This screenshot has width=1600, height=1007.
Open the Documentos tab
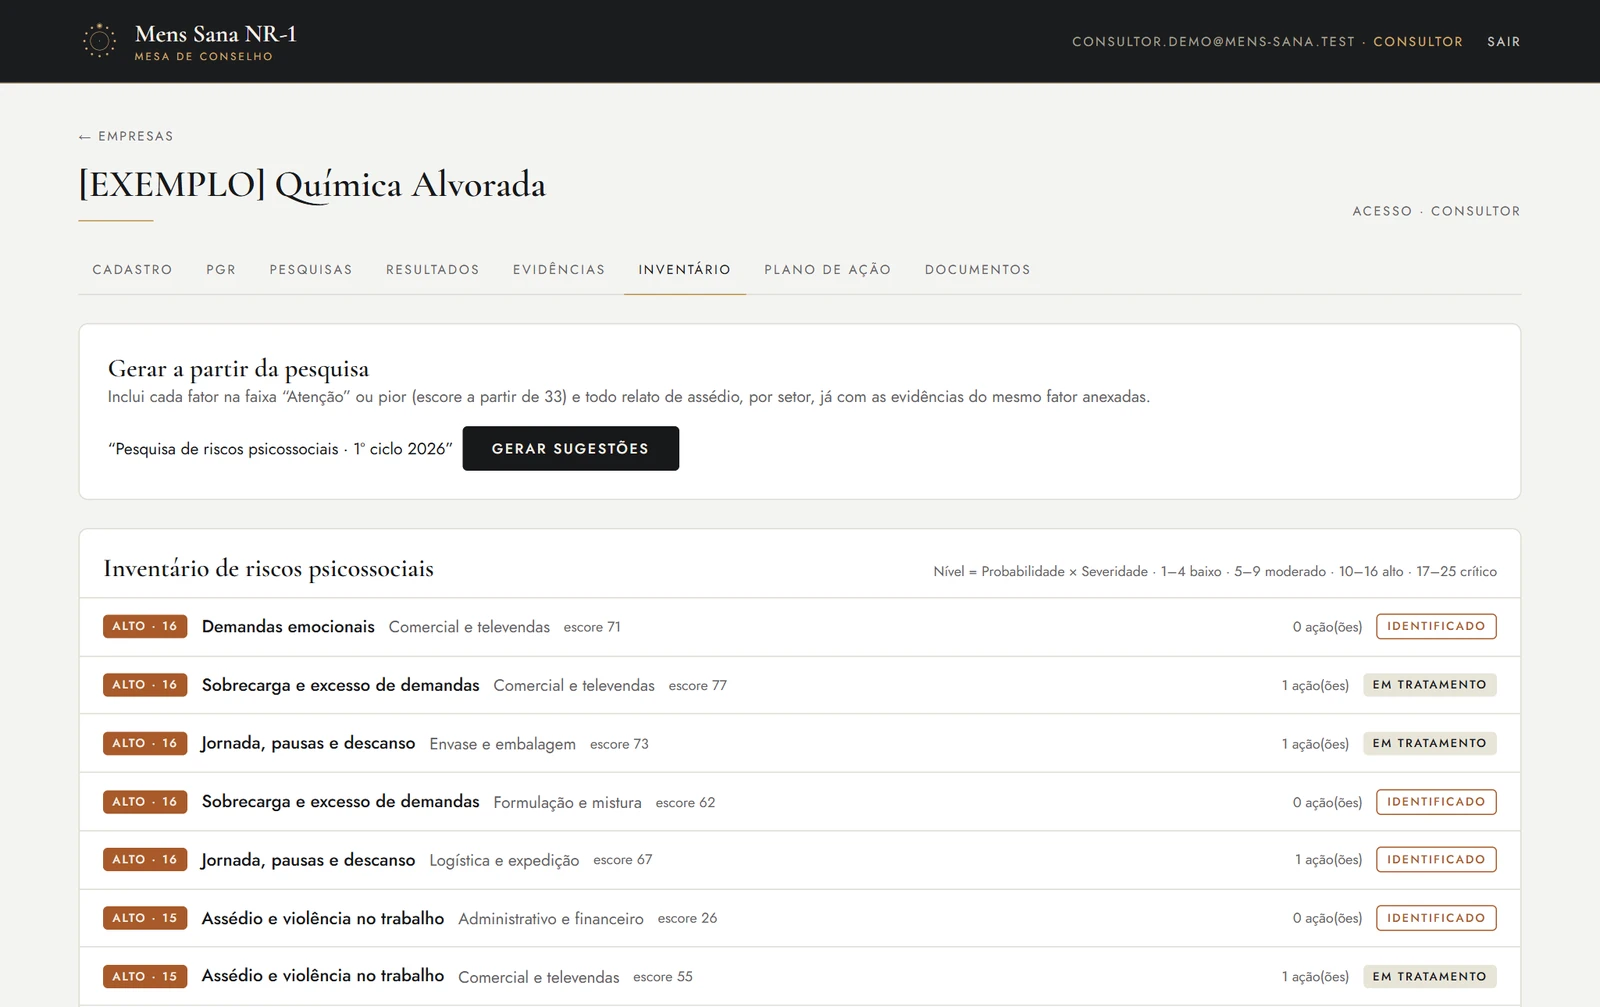pyautogui.click(x=977, y=270)
